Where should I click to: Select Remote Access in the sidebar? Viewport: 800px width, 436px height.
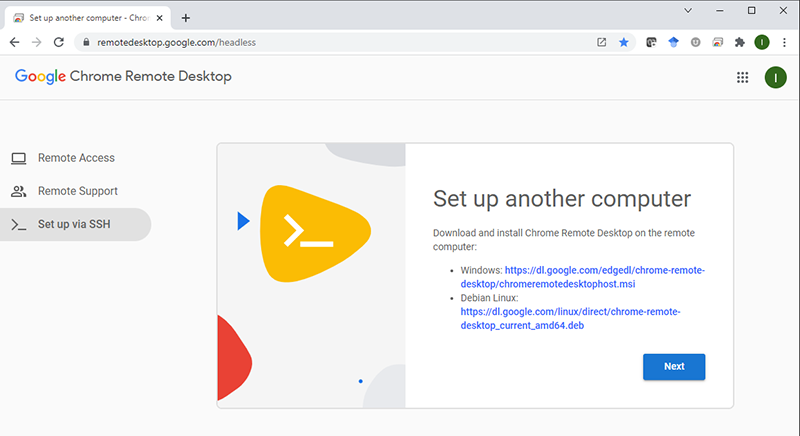76,158
